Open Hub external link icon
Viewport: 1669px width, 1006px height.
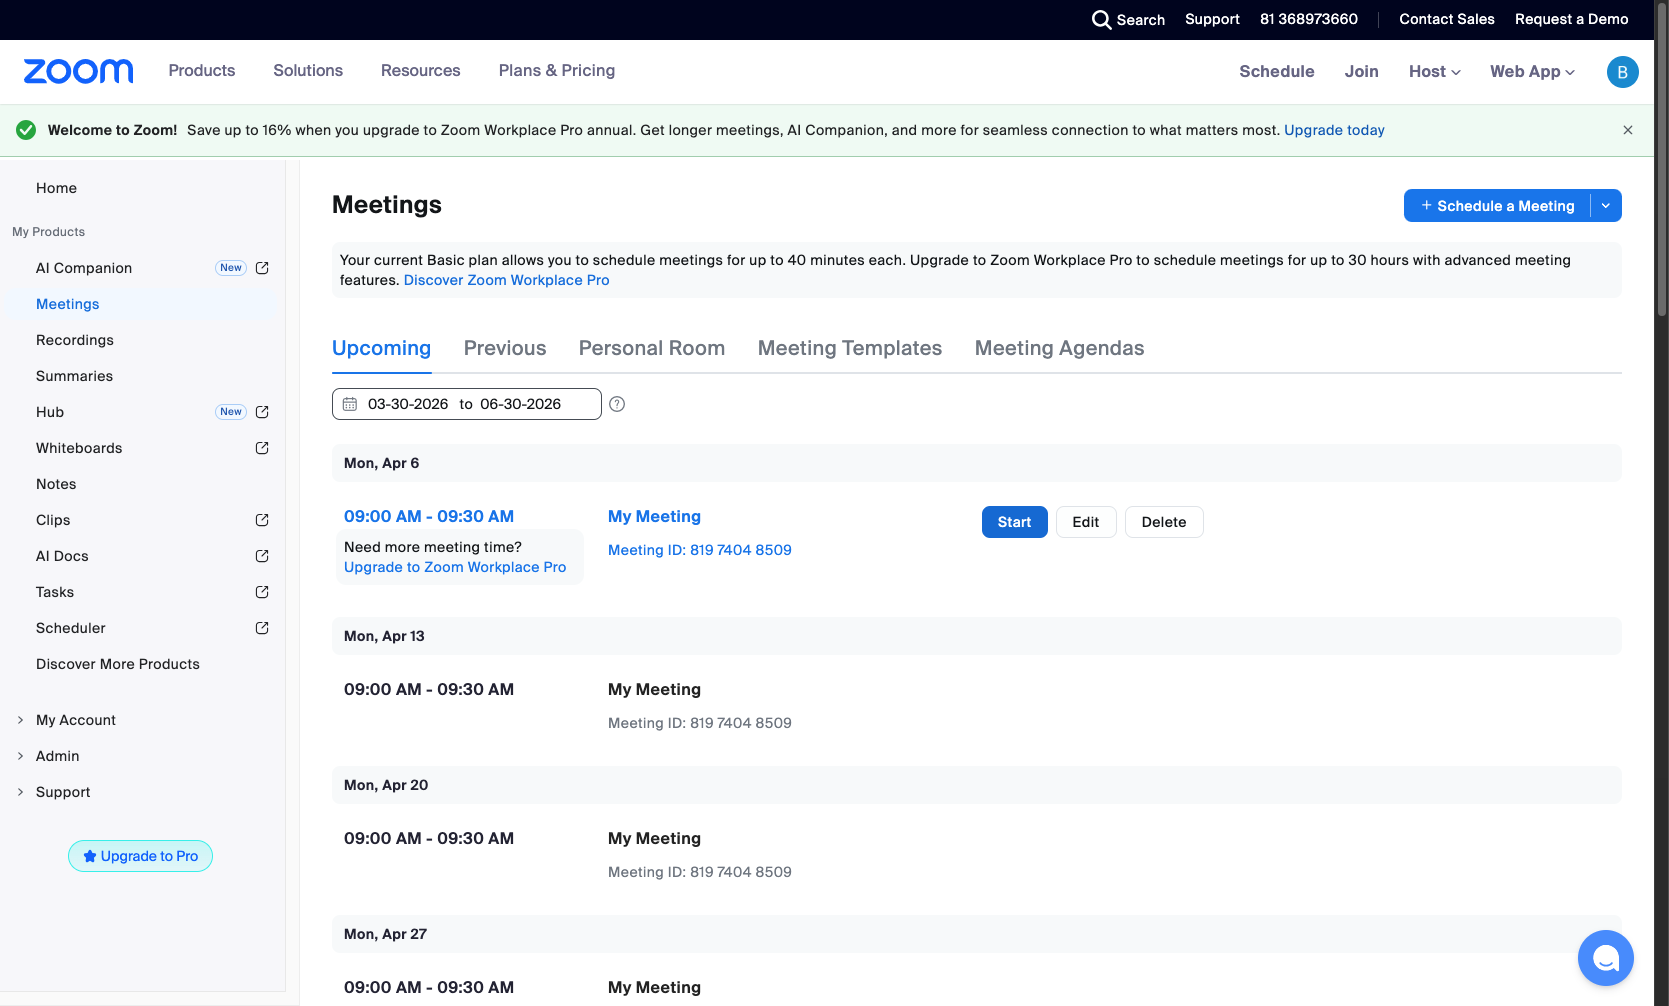262,412
